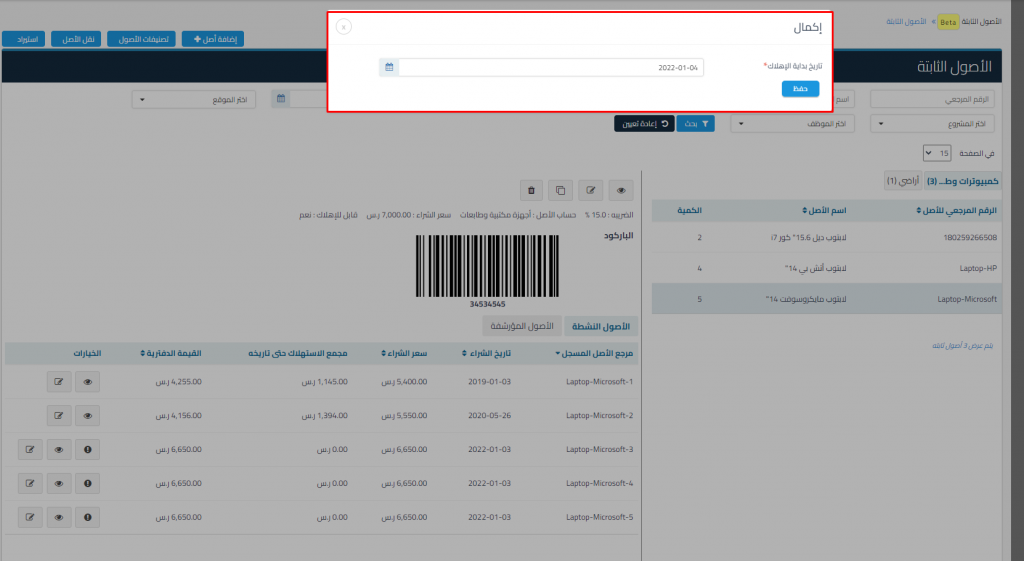The image size is (1024, 561).
Task: Open the per-page count dropdown showing 15
Action: pyautogui.click(x=937, y=153)
